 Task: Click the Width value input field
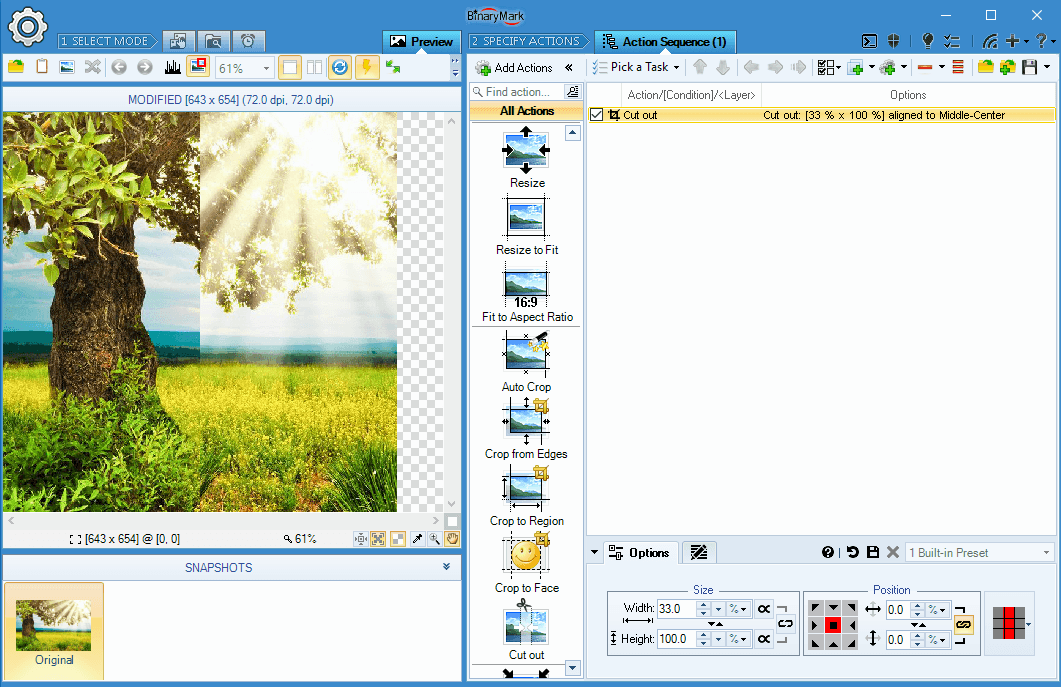(x=676, y=608)
